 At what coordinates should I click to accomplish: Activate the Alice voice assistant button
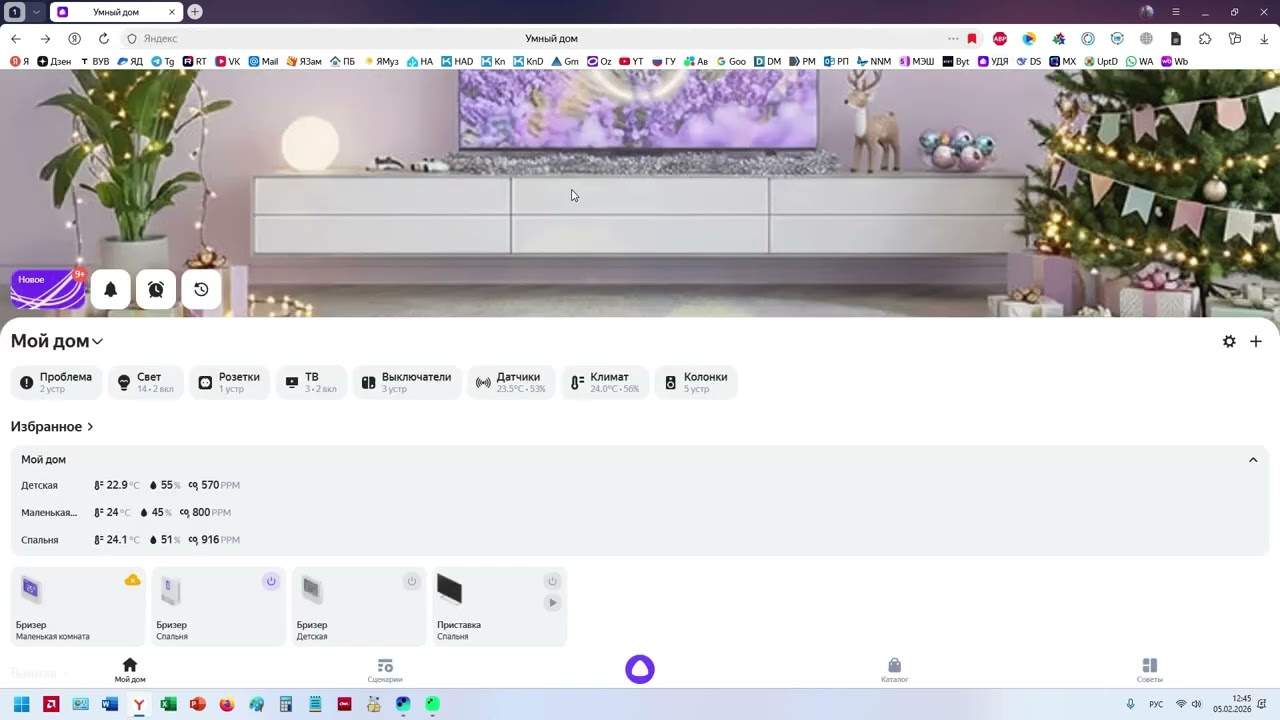640,669
